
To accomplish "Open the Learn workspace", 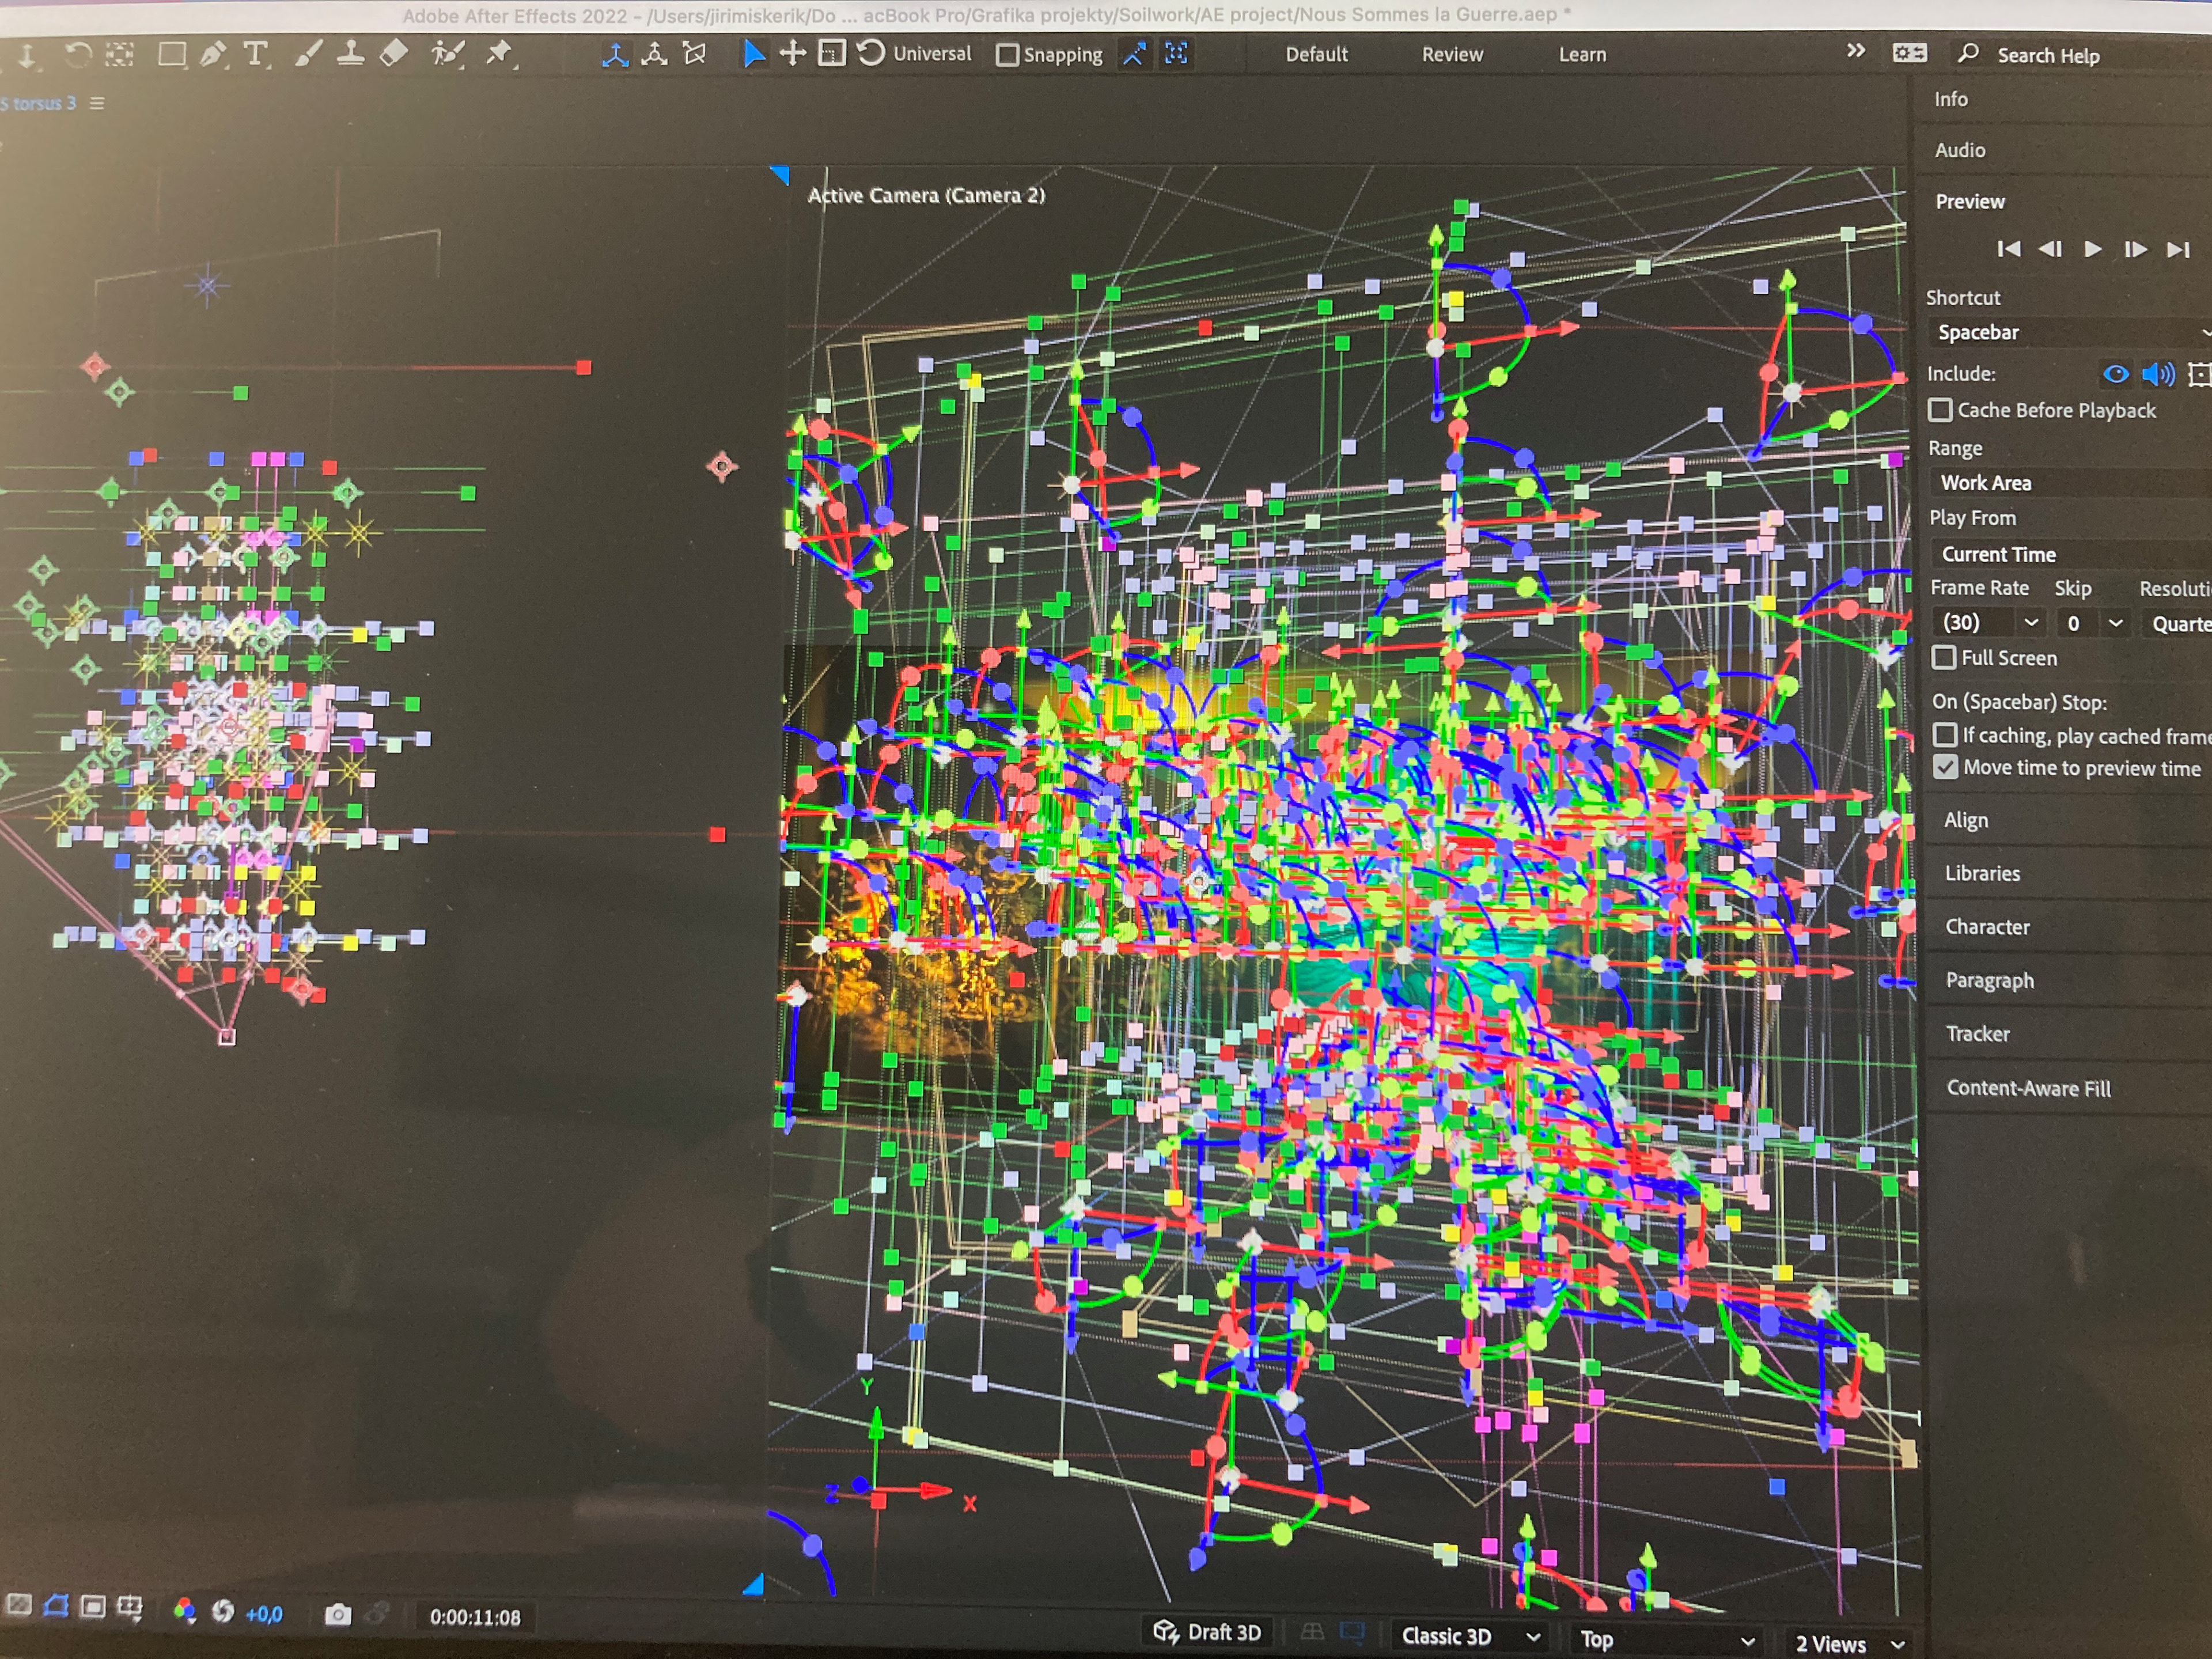I will tap(1582, 55).
